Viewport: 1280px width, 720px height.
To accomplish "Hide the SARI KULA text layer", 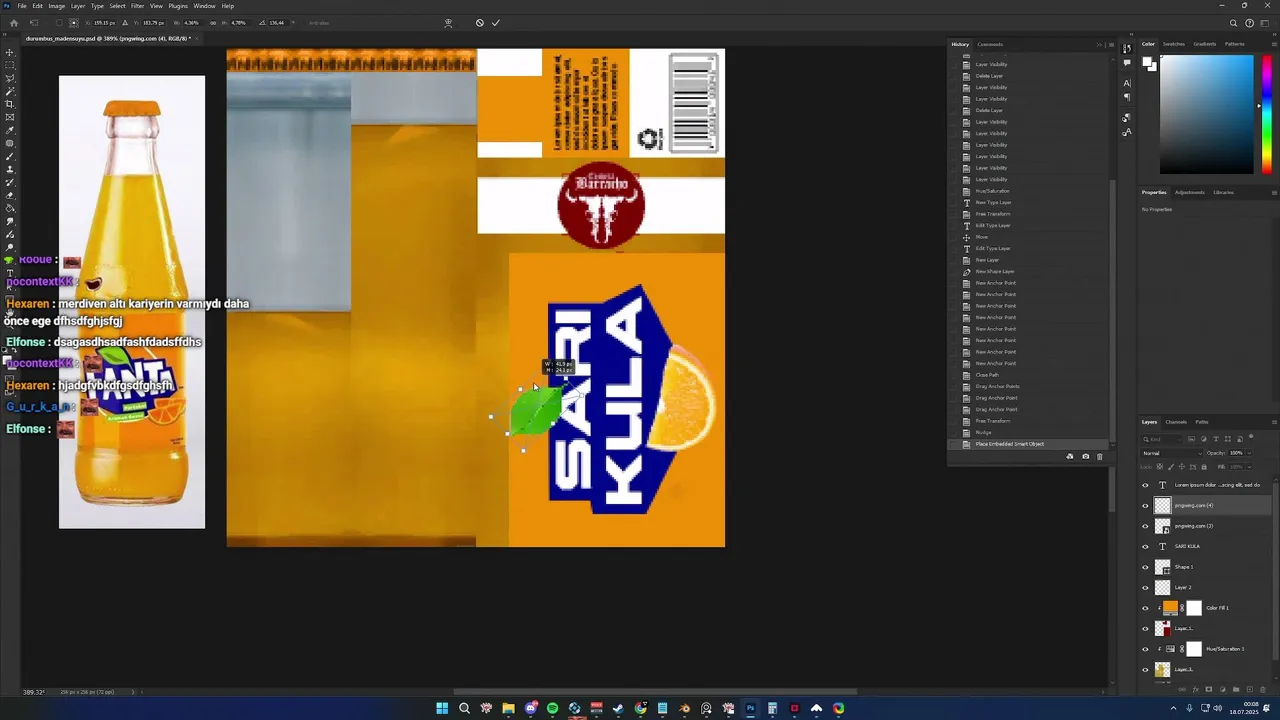I will pyautogui.click(x=1146, y=546).
